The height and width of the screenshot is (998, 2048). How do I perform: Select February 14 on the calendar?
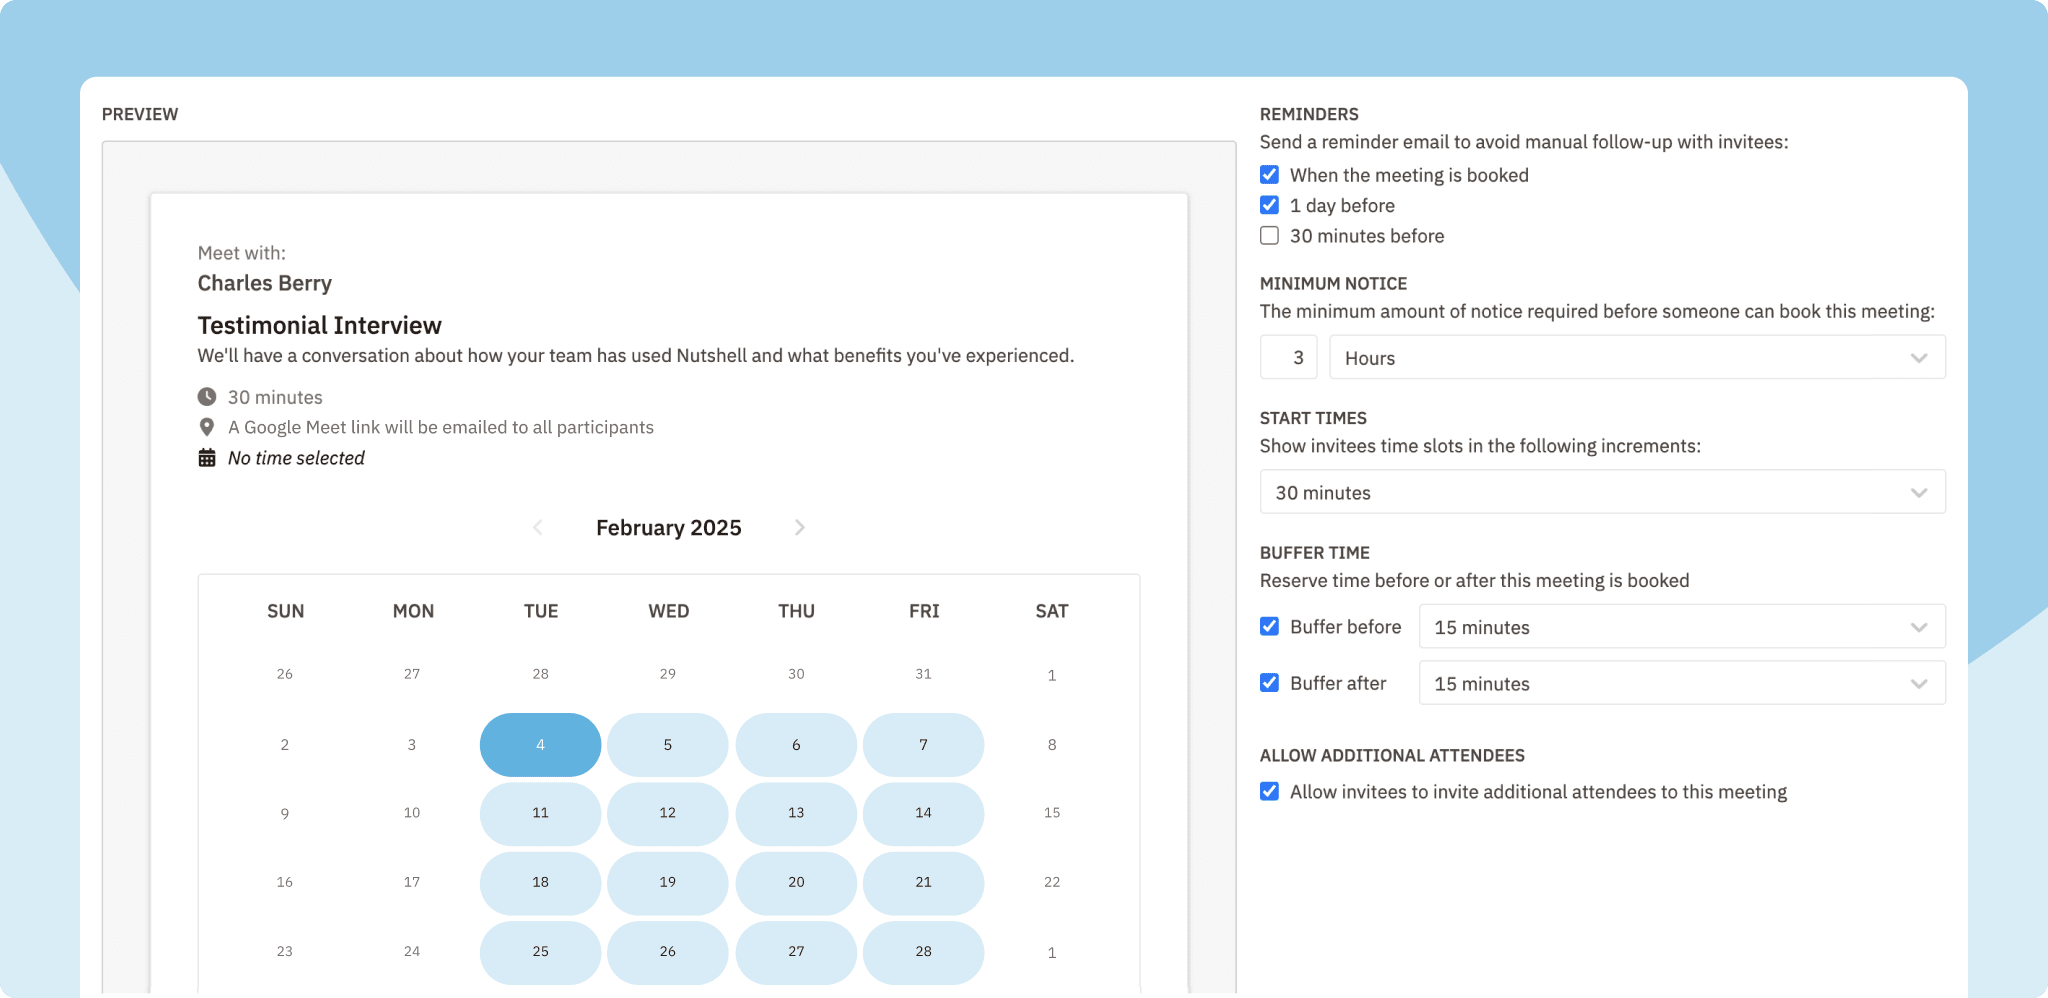point(923,813)
